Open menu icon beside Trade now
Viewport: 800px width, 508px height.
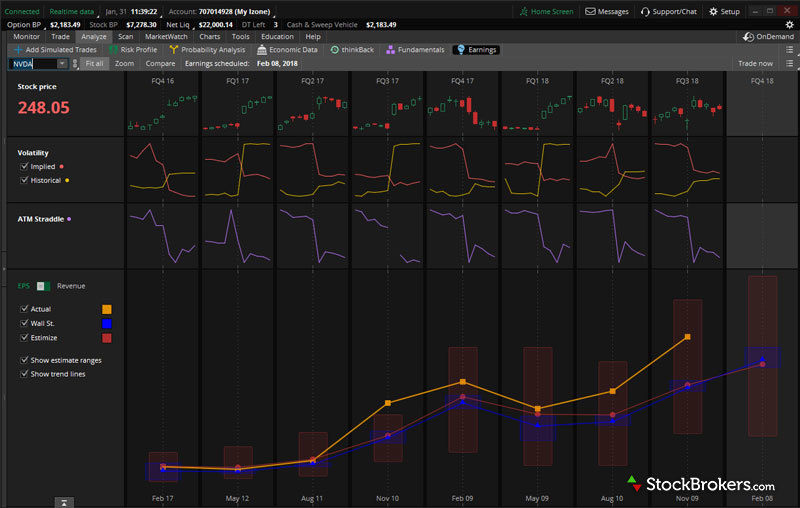pyautogui.click(x=789, y=63)
